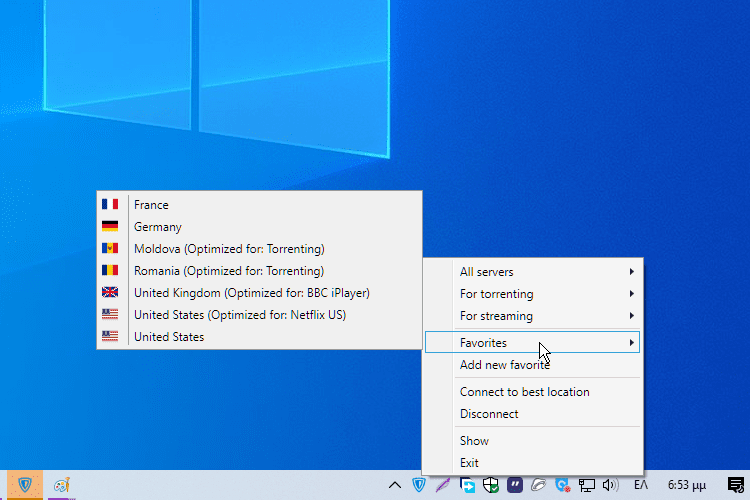
Task: Click the dark purple quote-mark tray icon
Action: pos(515,485)
